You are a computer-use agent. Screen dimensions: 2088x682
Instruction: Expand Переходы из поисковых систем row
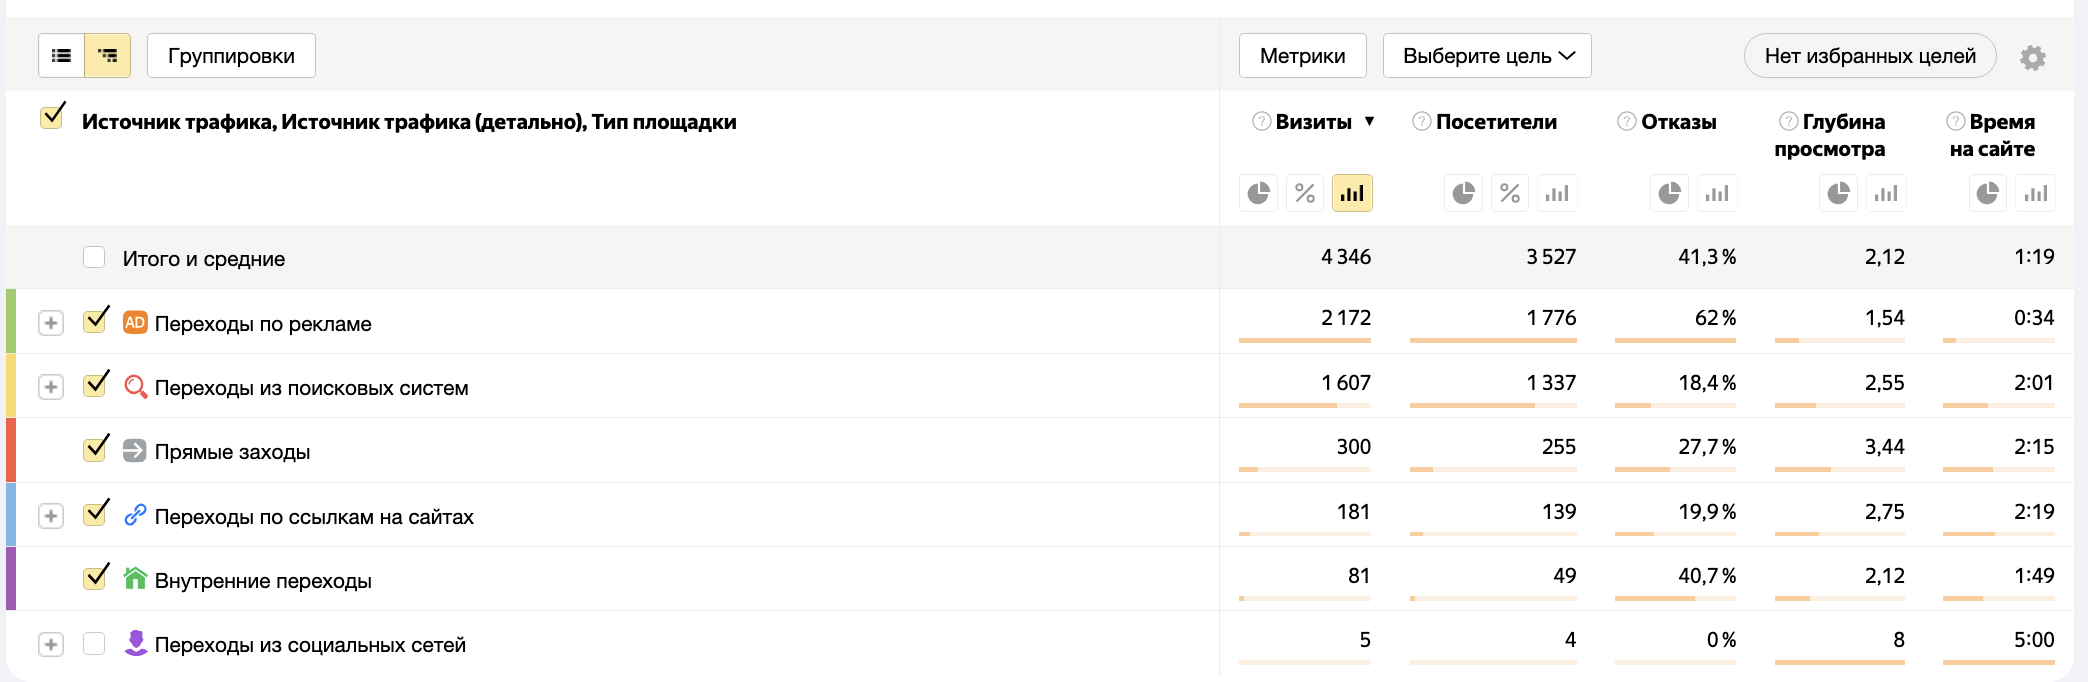[x=51, y=387]
